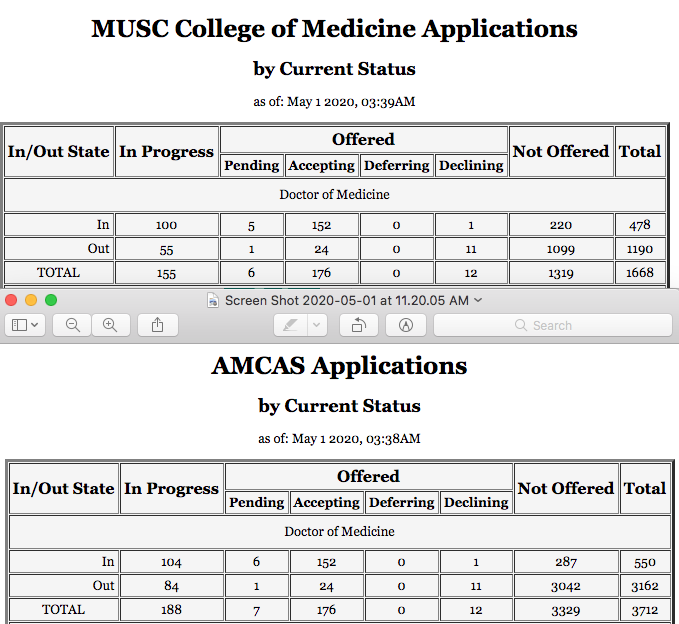Click AMCAS In row total 550
Viewport: 679px width, 624px height.
645,562
